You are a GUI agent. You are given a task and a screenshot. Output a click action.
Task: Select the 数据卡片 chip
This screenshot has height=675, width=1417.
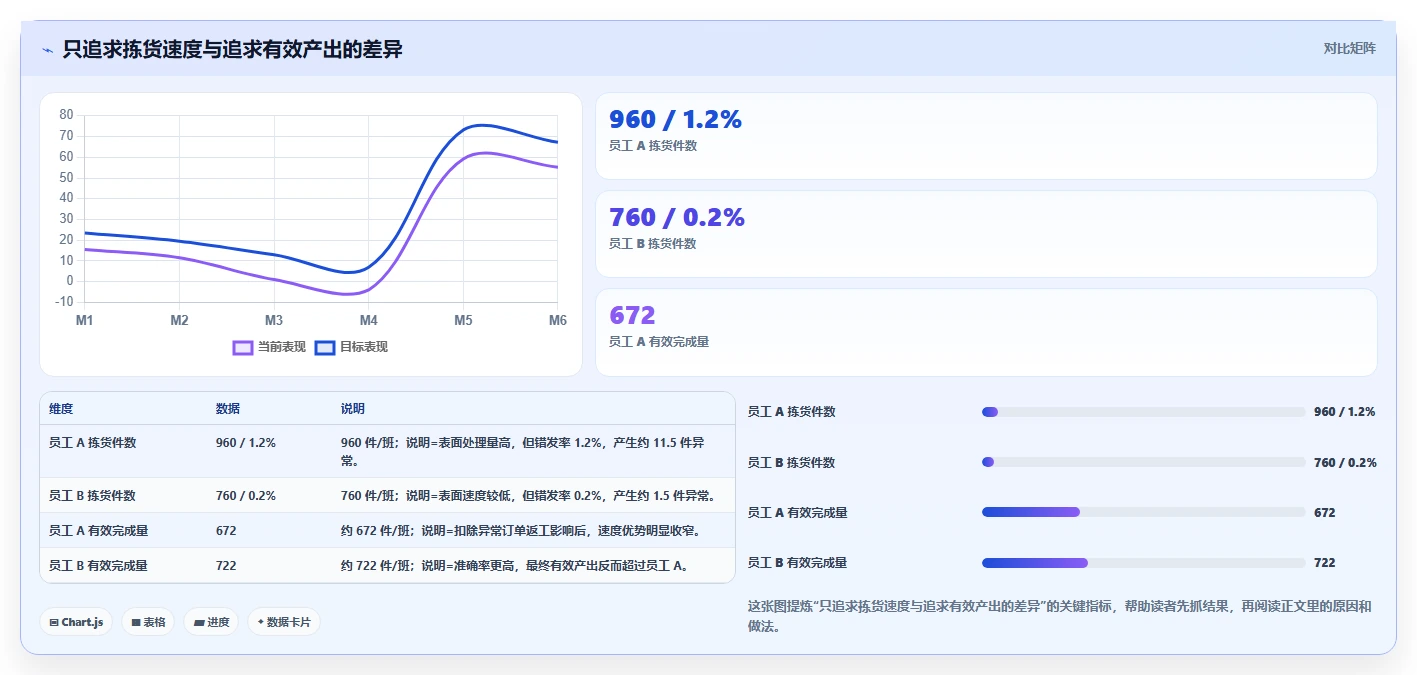click(284, 622)
